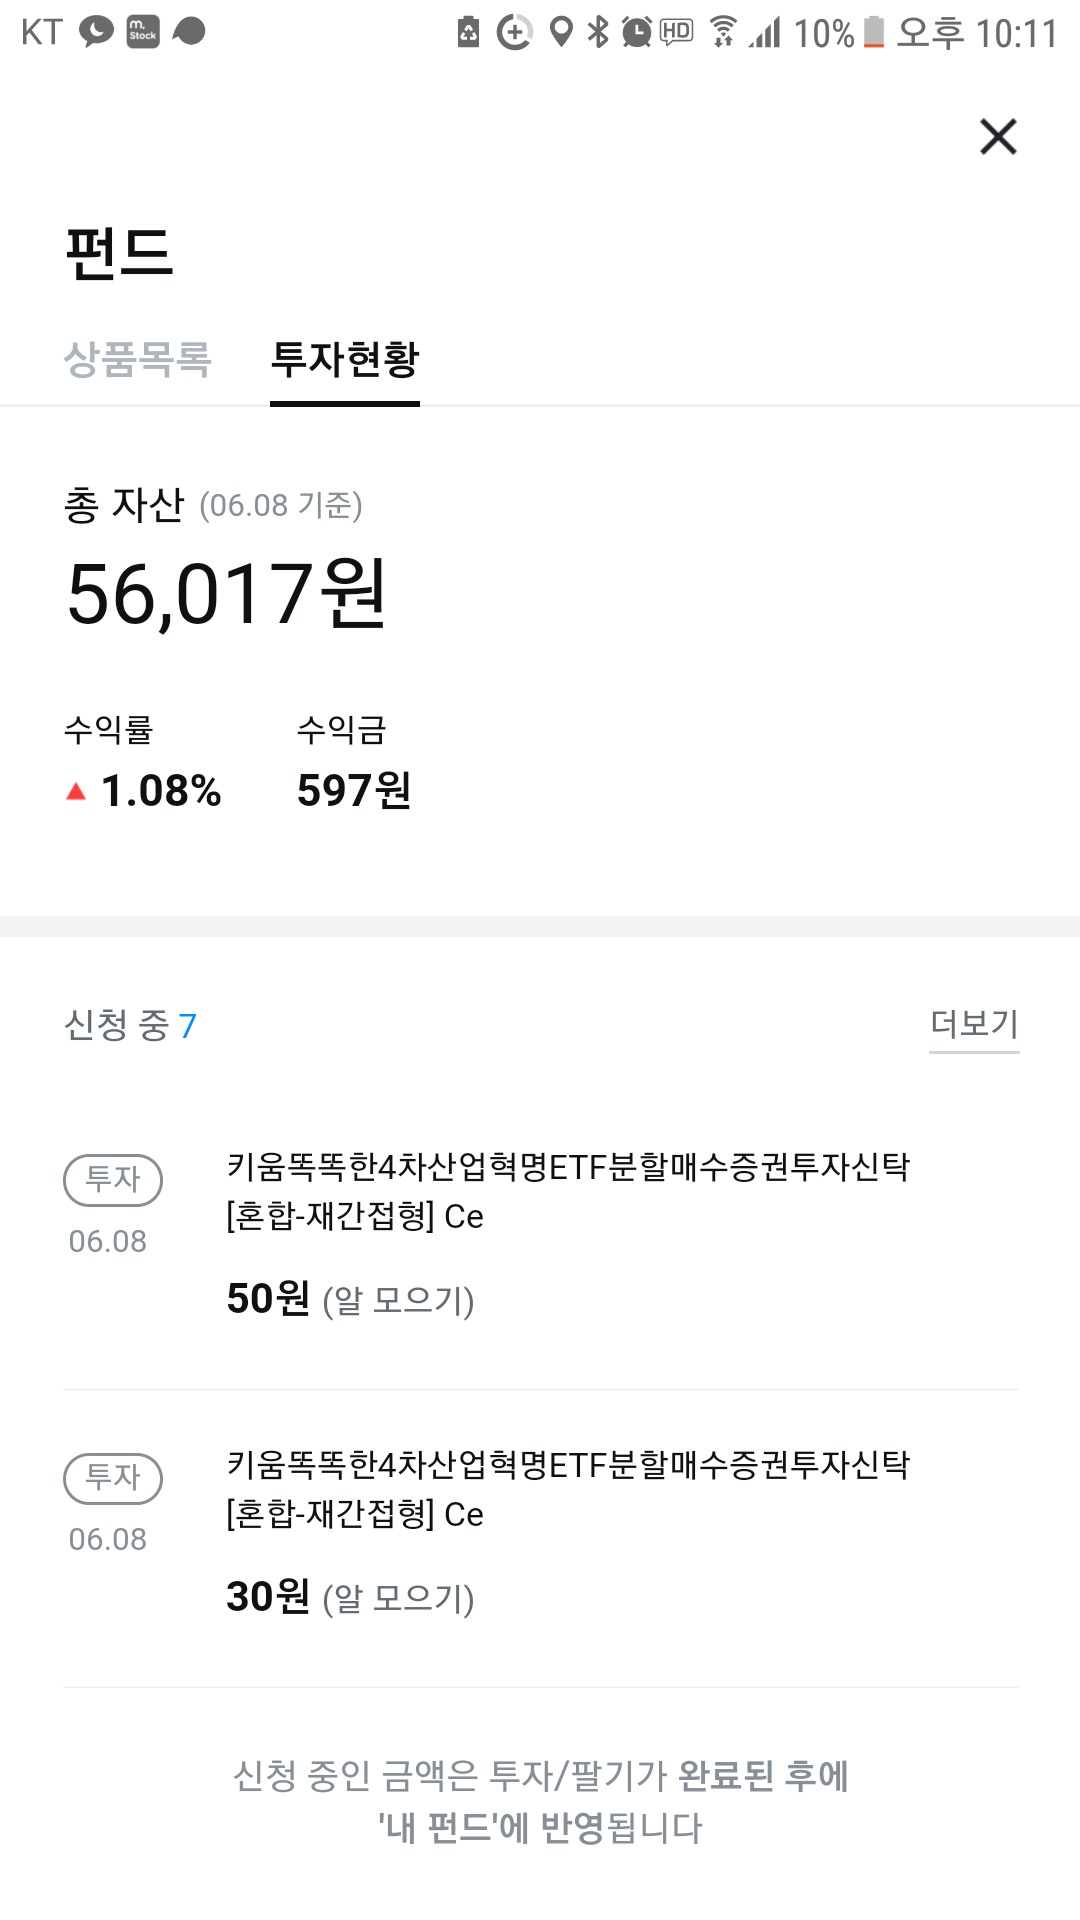1080x1920 pixels.
Task: Tap the red up-triangle next to 1.08%
Action: click(76, 792)
